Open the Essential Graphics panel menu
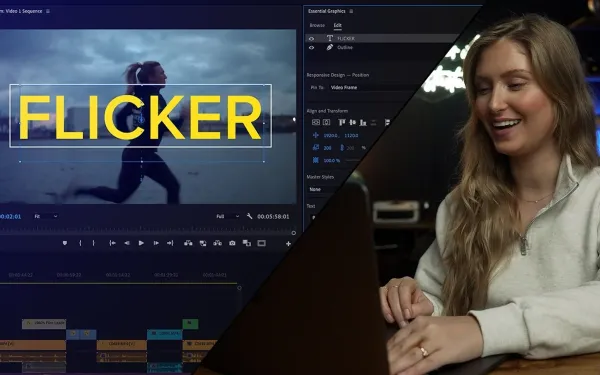 [x=351, y=11]
